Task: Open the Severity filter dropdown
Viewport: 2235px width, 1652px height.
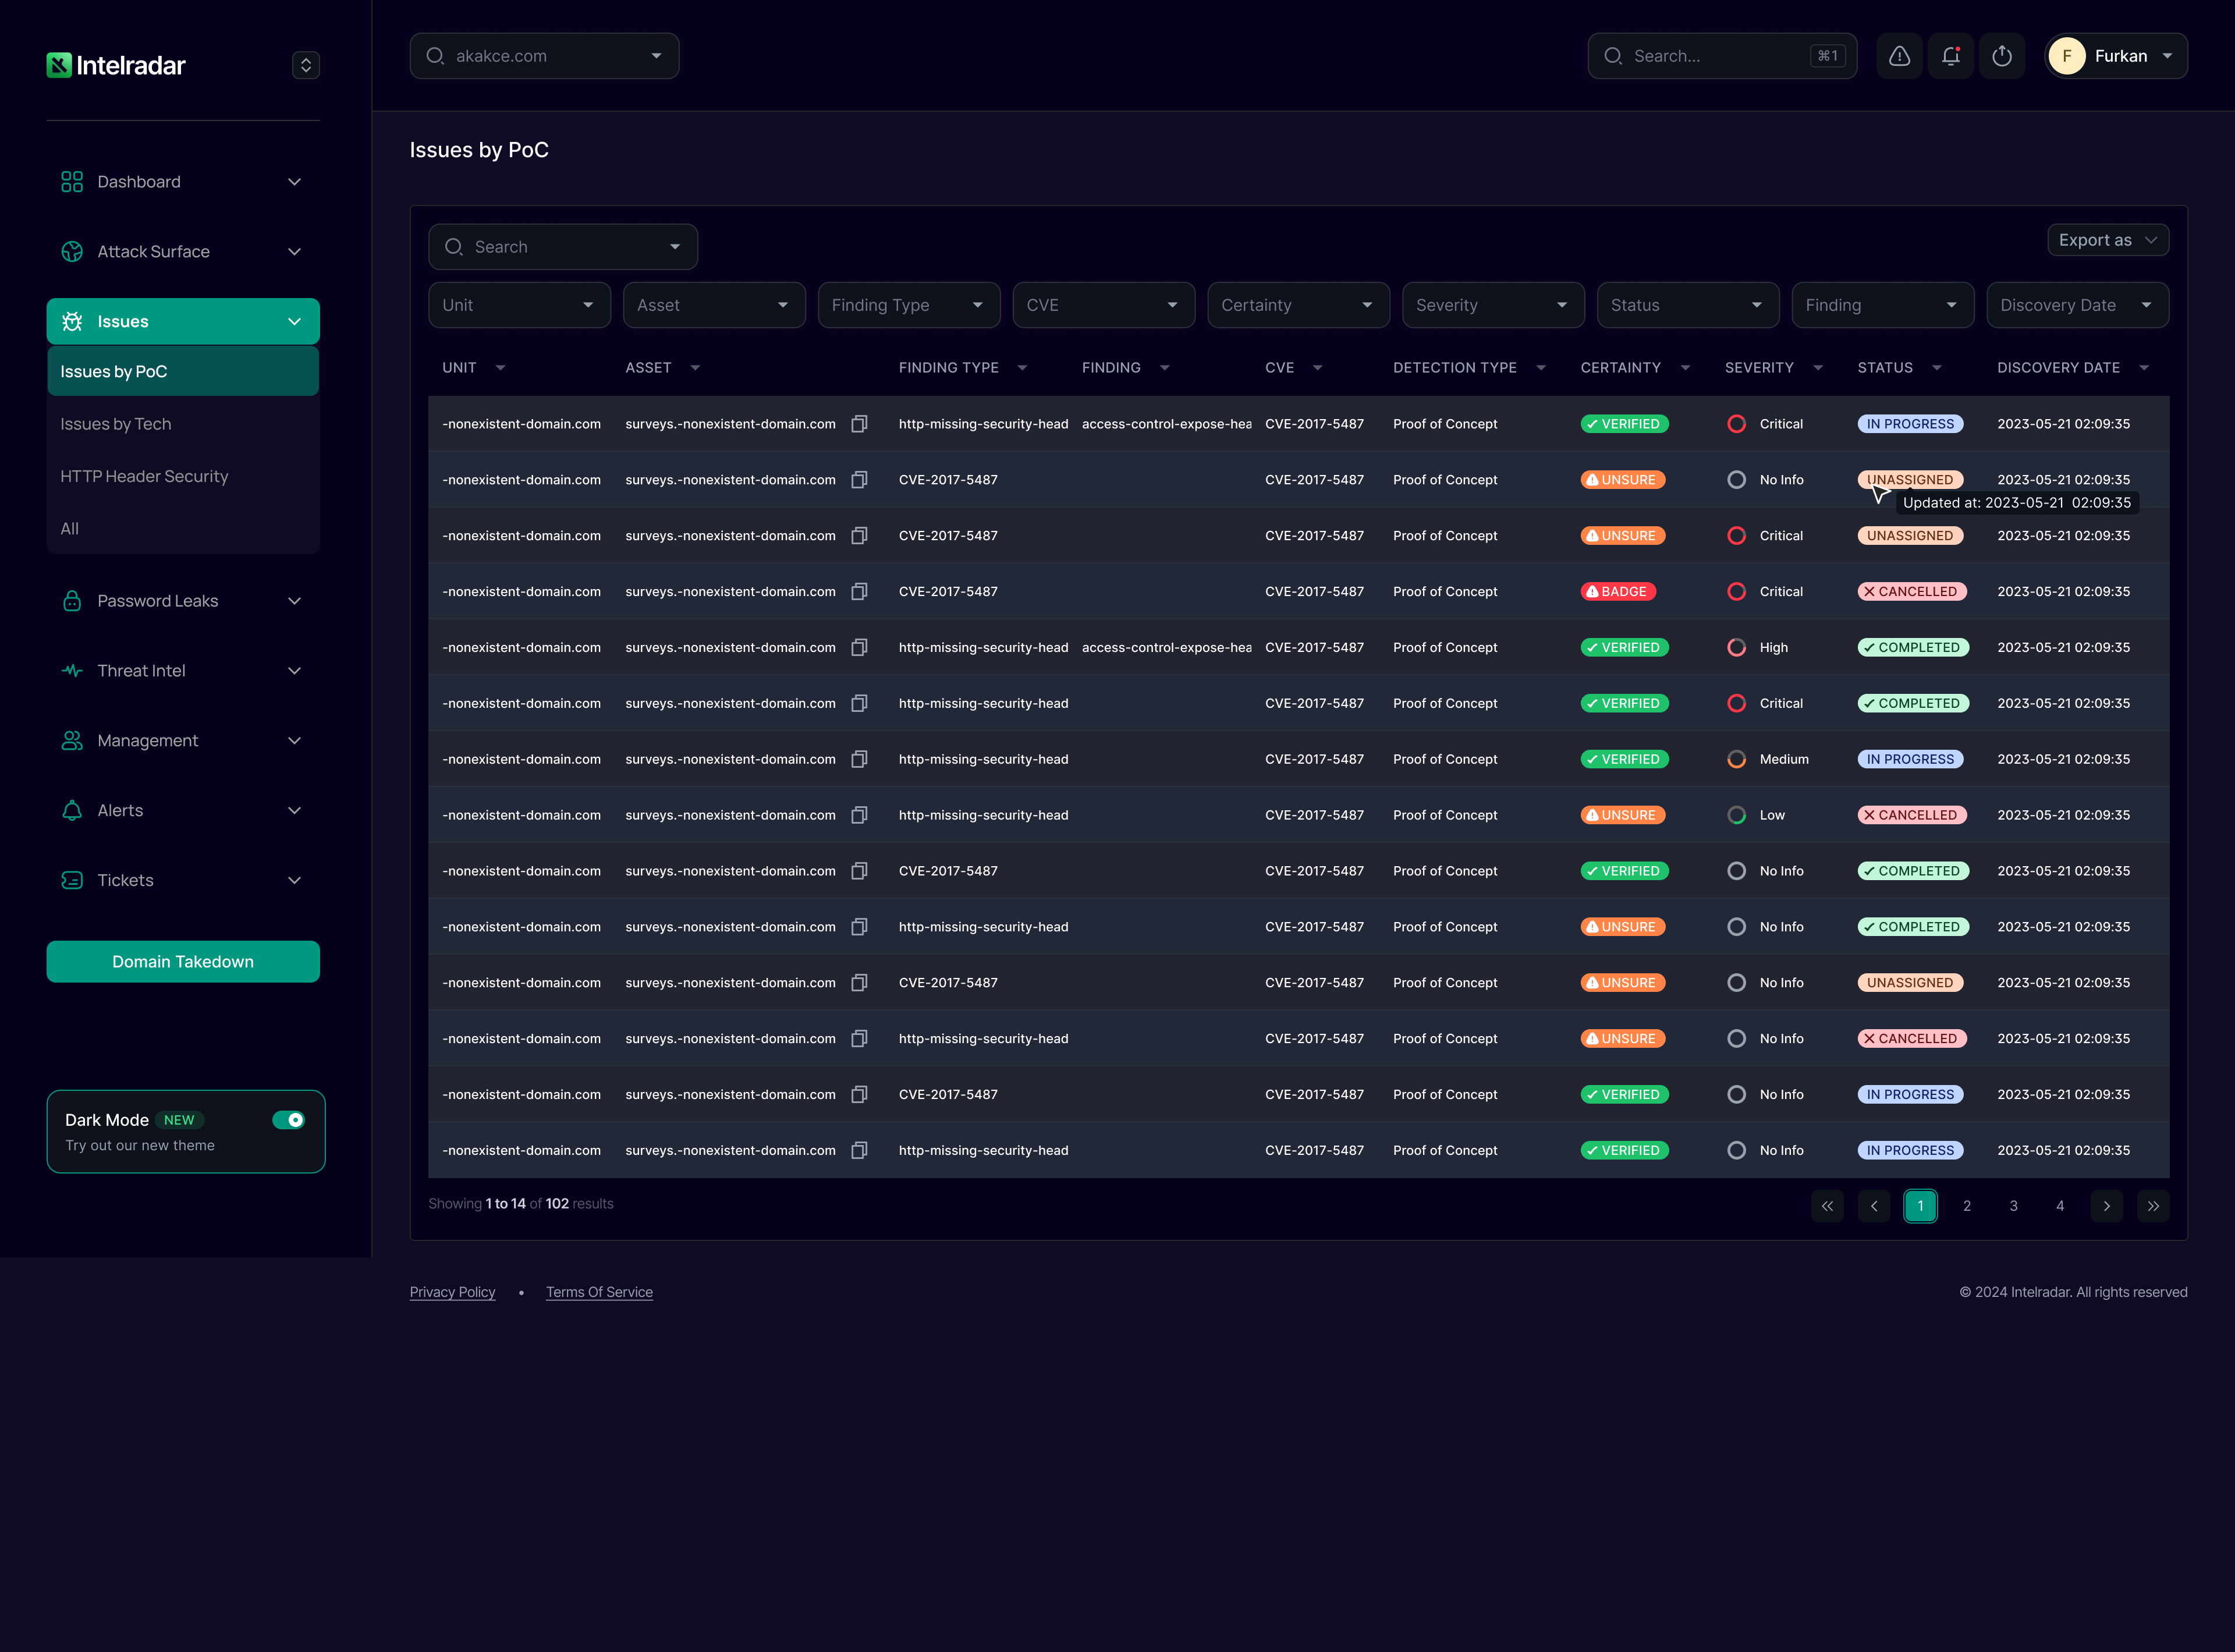Action: (x=1492, y=305)
